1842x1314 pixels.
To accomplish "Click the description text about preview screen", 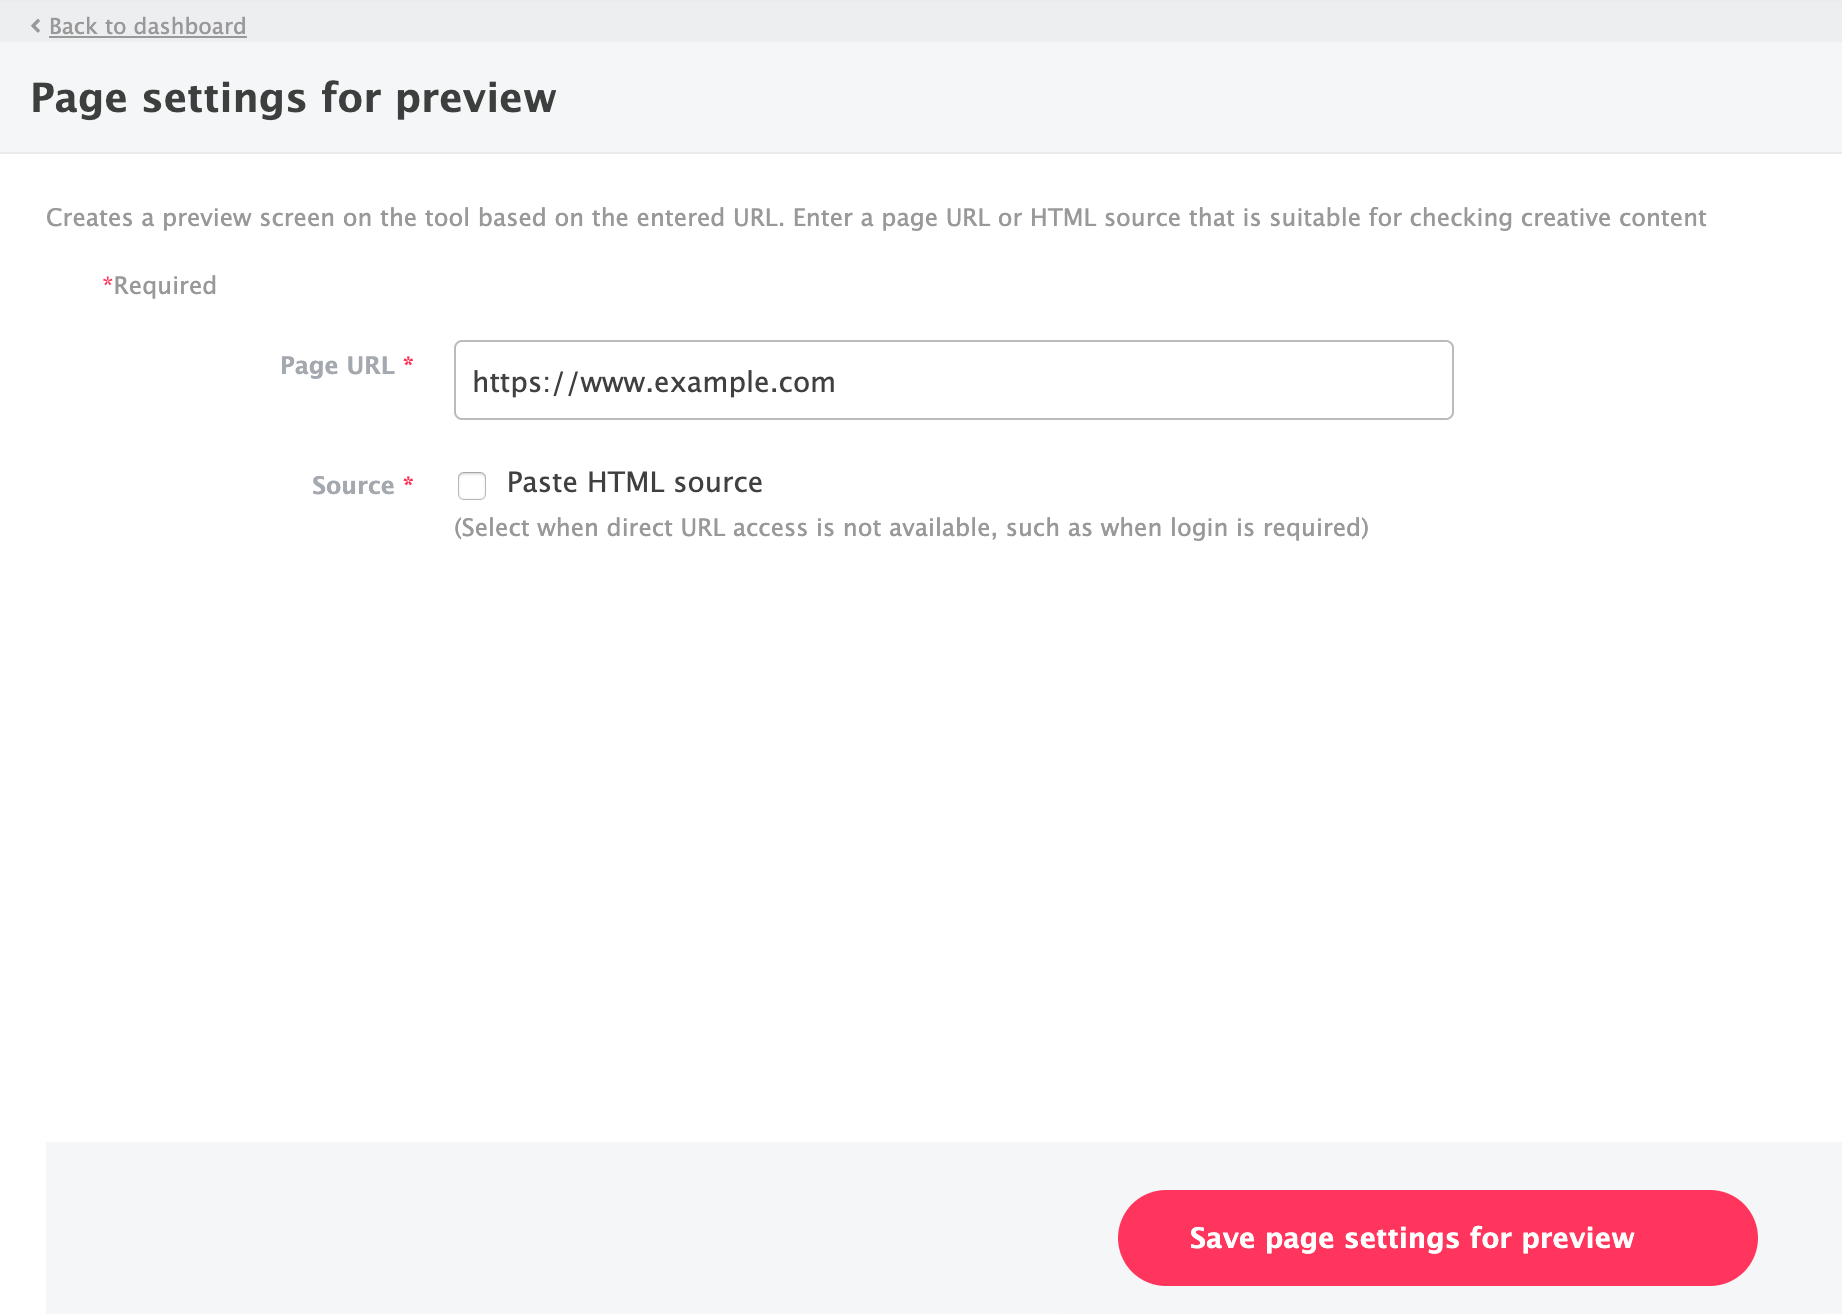I will [875, 218].
